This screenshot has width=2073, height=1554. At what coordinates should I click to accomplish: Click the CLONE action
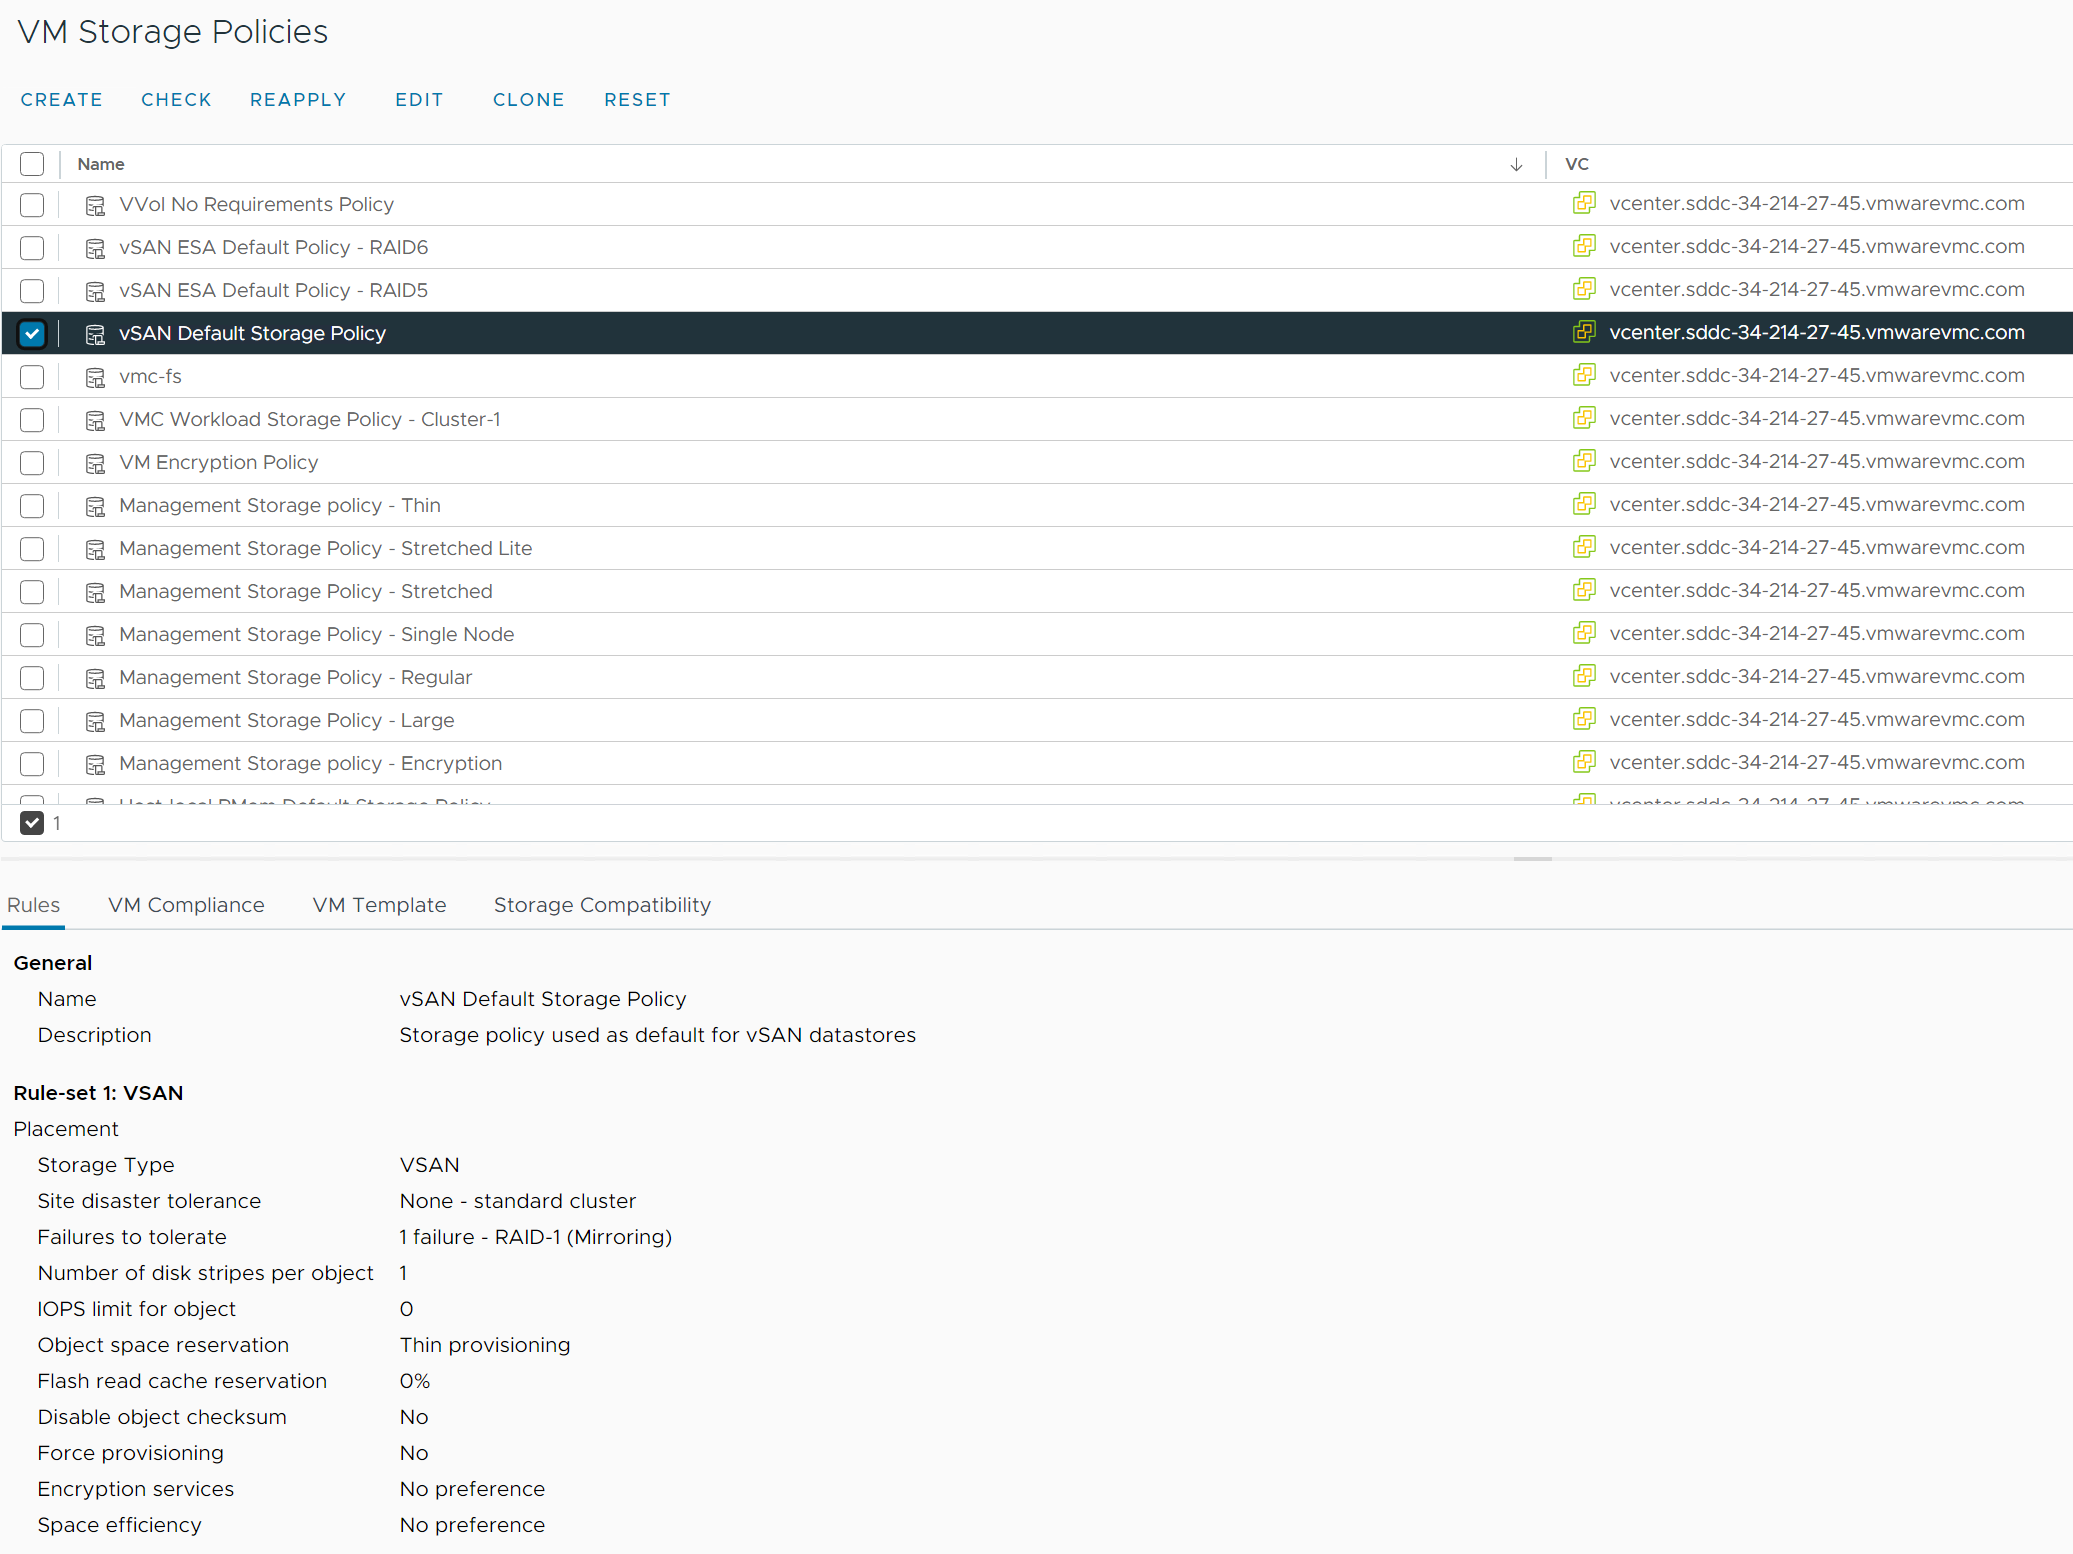tap(528, 100)
